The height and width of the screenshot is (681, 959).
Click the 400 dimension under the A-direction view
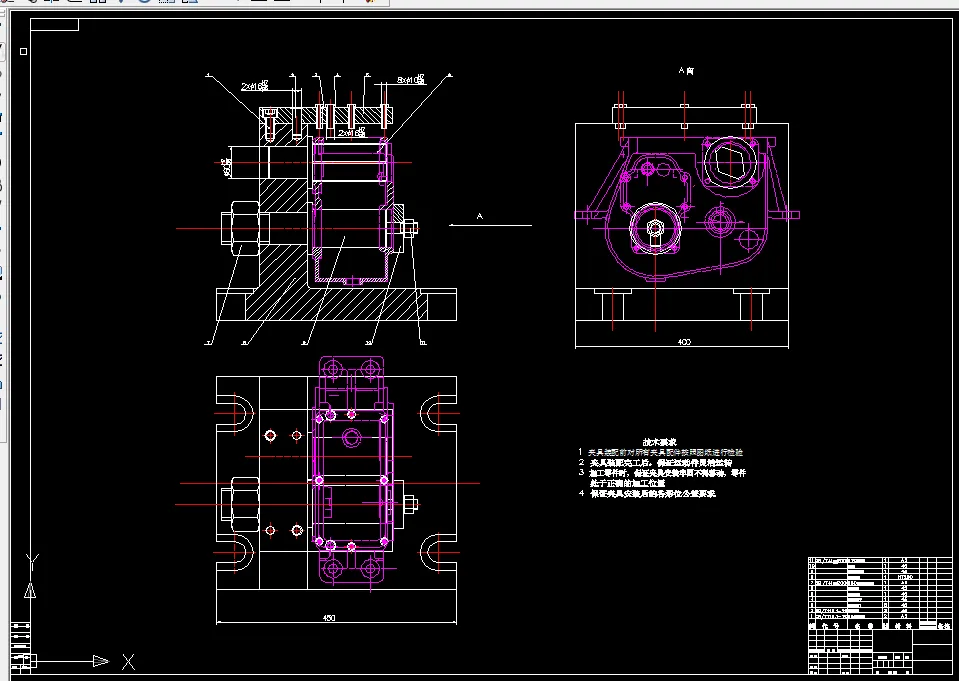pos(684,341)
